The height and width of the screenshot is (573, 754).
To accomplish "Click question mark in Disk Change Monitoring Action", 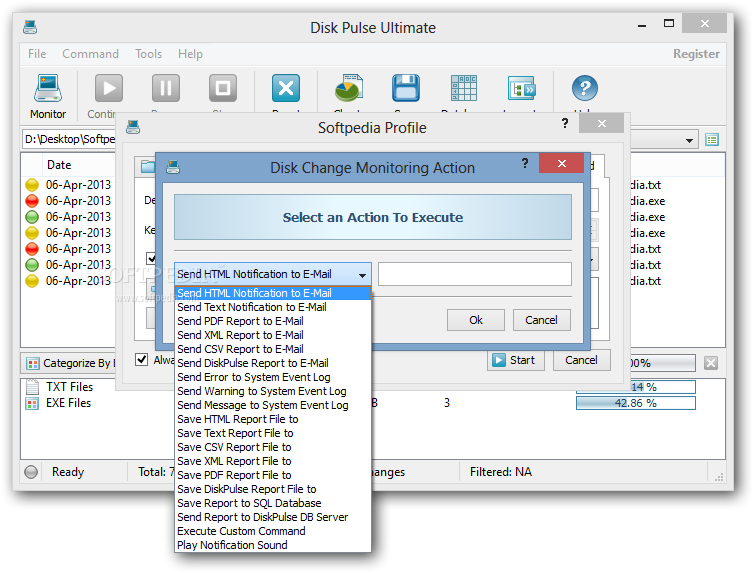I will coord(525,163).
